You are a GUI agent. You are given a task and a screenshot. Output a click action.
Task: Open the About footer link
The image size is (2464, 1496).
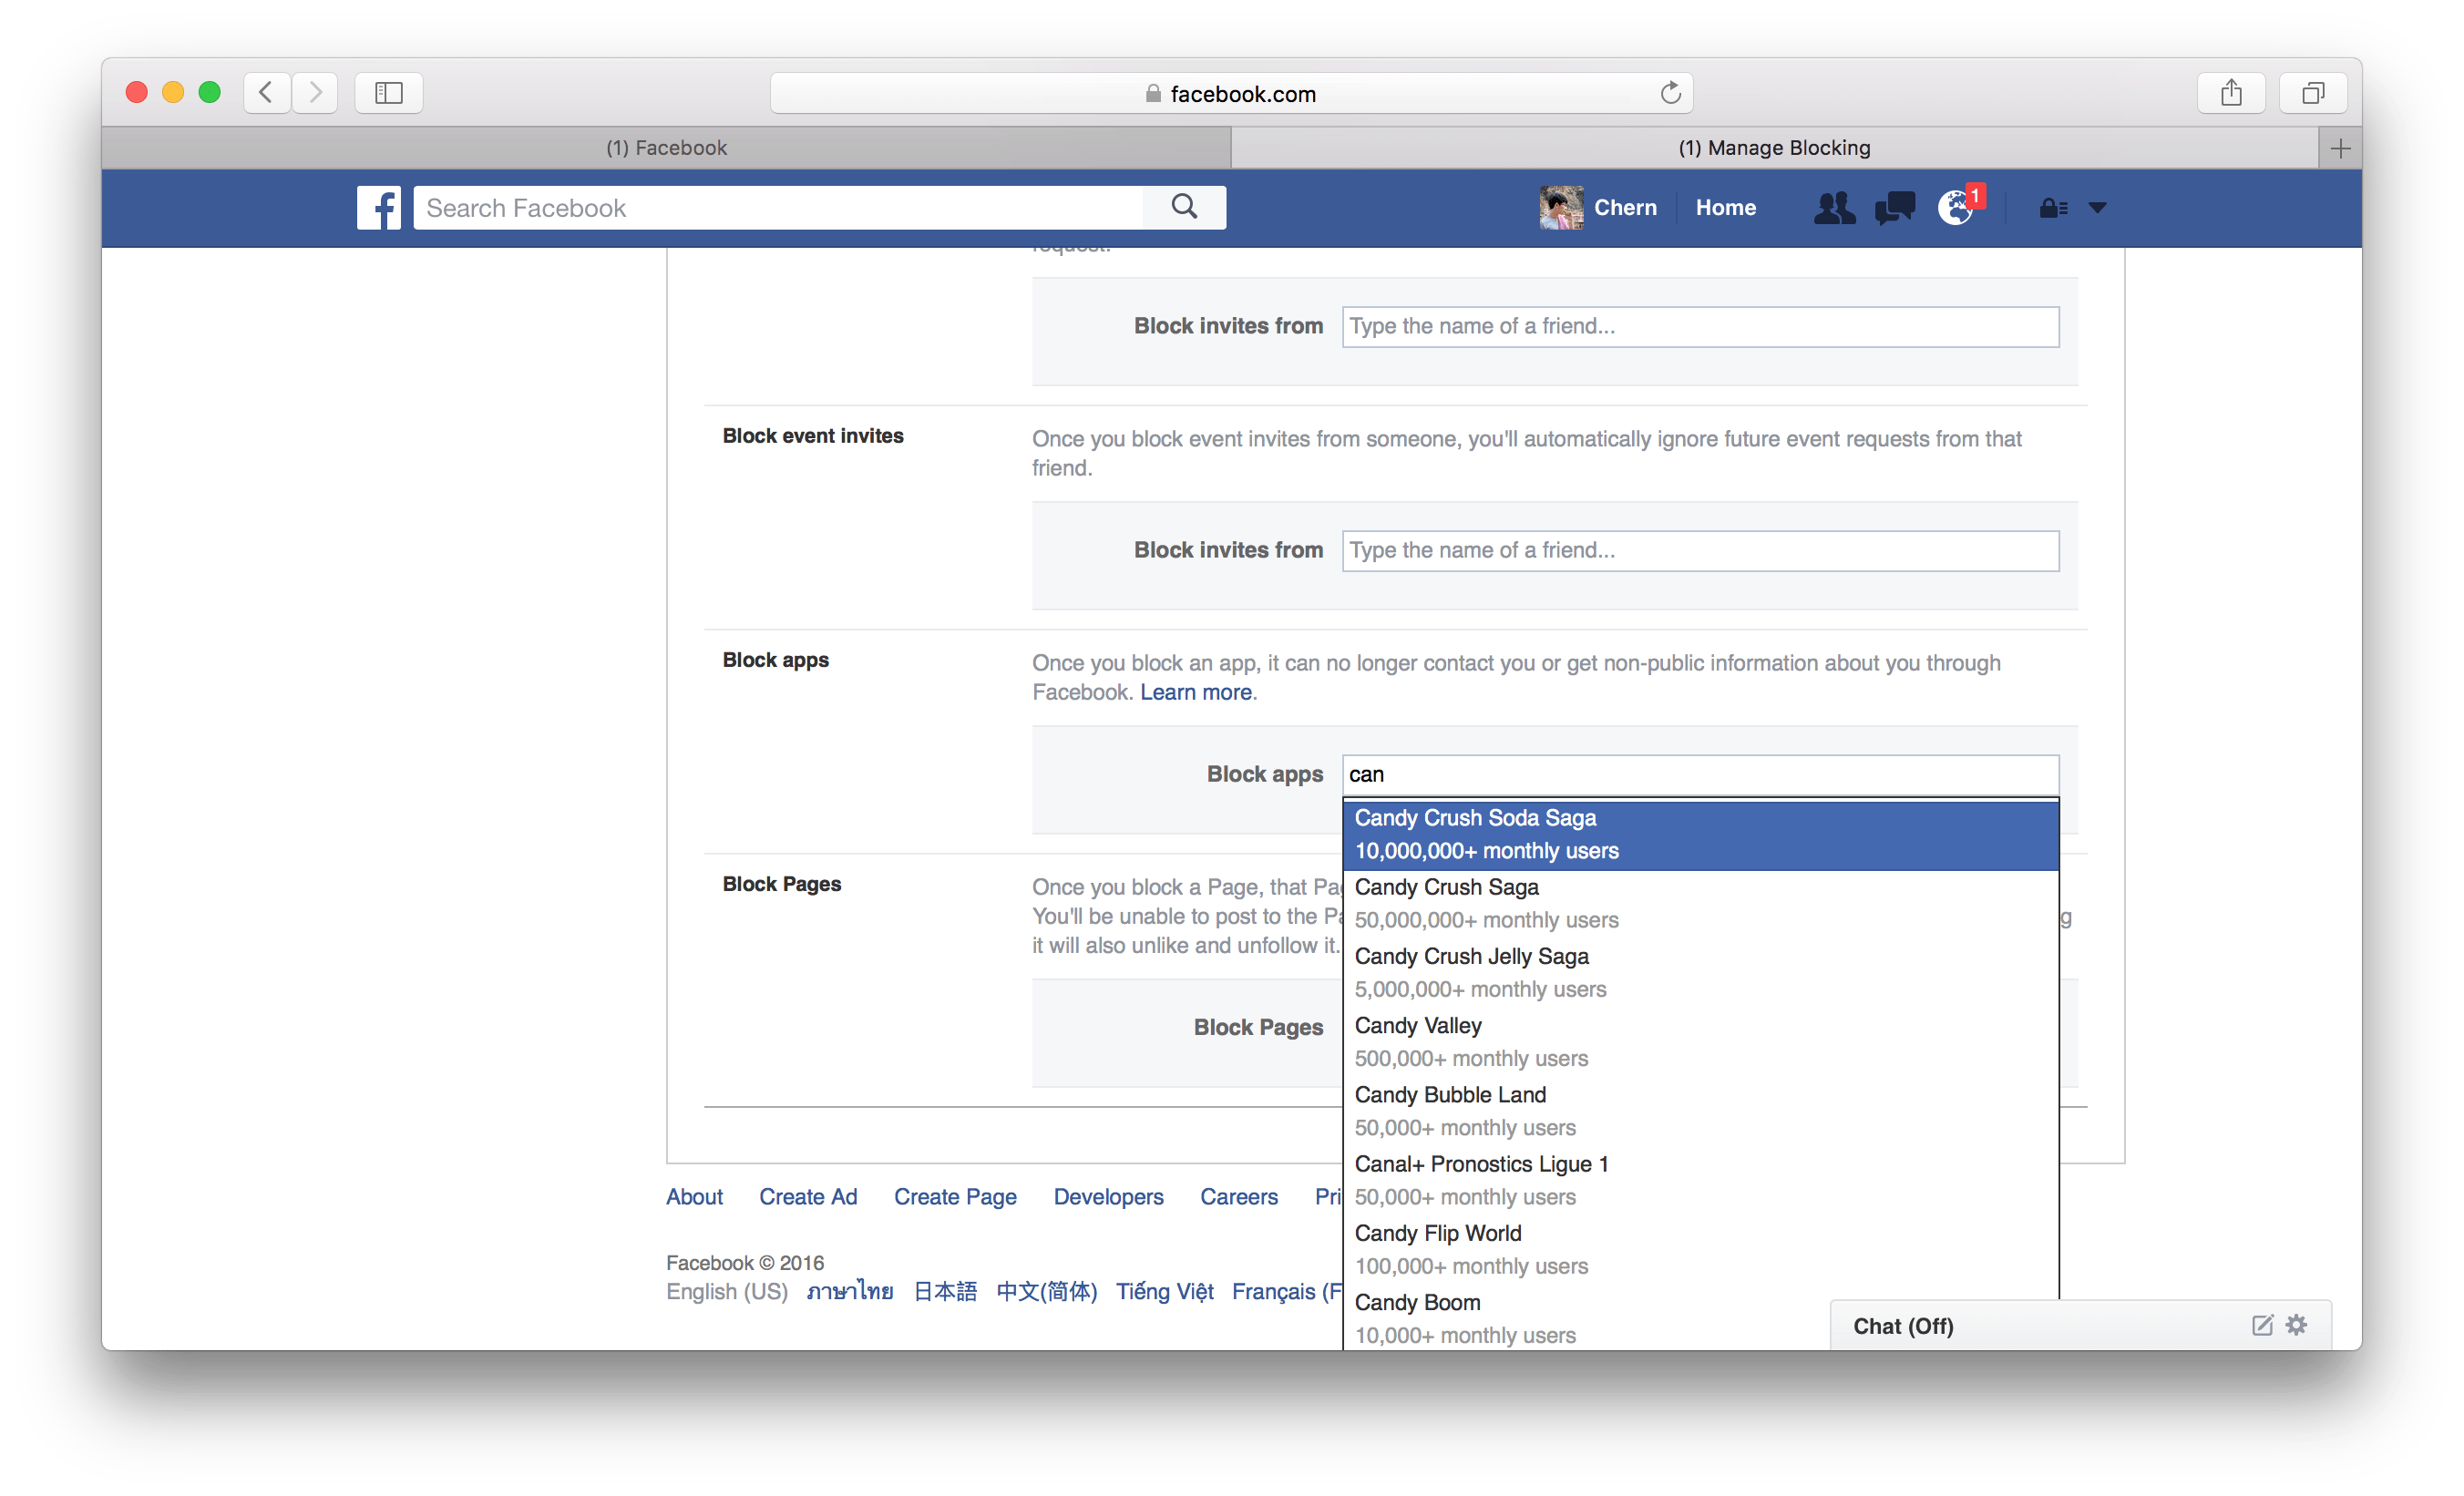(694, 1196)
